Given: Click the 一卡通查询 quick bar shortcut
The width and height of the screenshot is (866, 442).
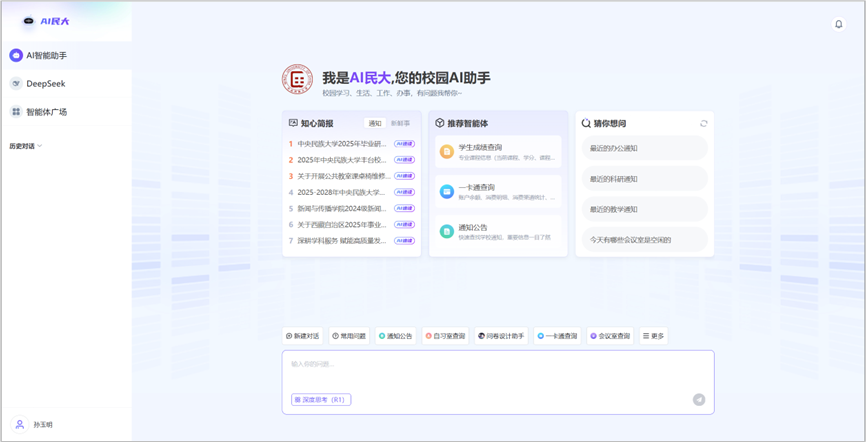Looking at the screenshot, I should [557, 336].
